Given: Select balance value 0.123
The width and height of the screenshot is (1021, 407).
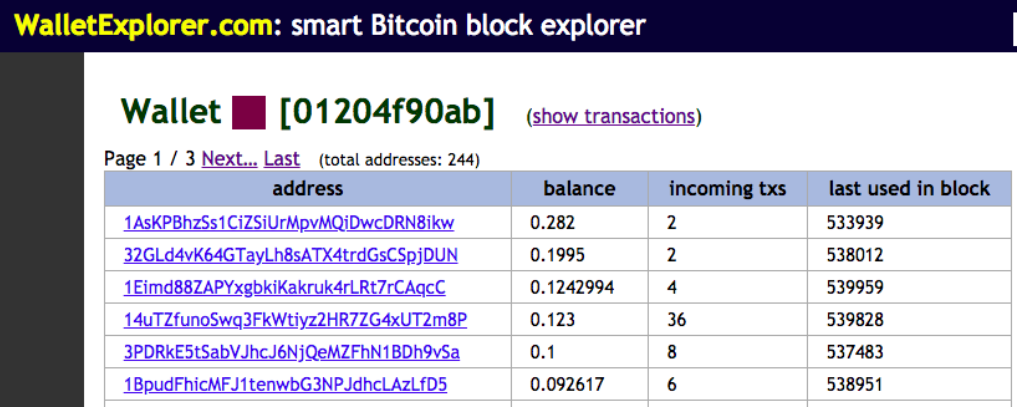Looking at the screenshot, I should pos(553,320).
